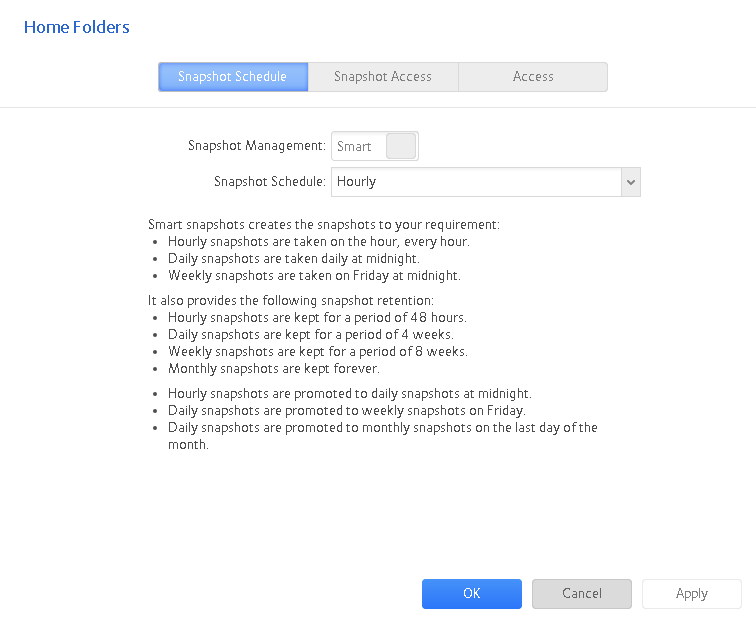Viewport: 756px width, 623px height.
Task: Click the 'It also provides the following' heading text
Action: (x=290, y=300)
